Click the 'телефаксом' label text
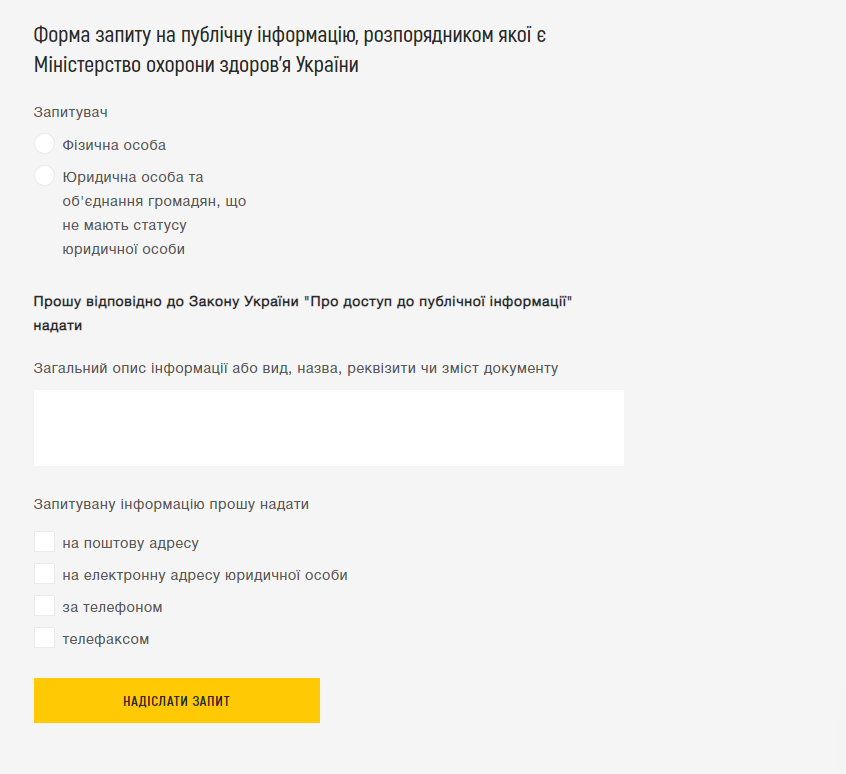Viewport: 846px width, 774px height. tap(105, 639)
